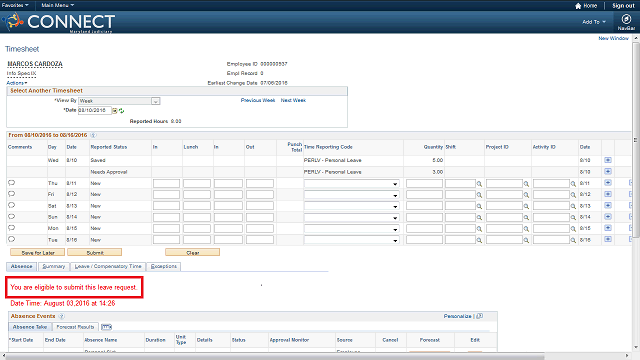Image resolution: width=640 pixels, height=360 pixels.
Task: Look up Activity ID for Thu 8/11 row
Action: pos(573,184)
